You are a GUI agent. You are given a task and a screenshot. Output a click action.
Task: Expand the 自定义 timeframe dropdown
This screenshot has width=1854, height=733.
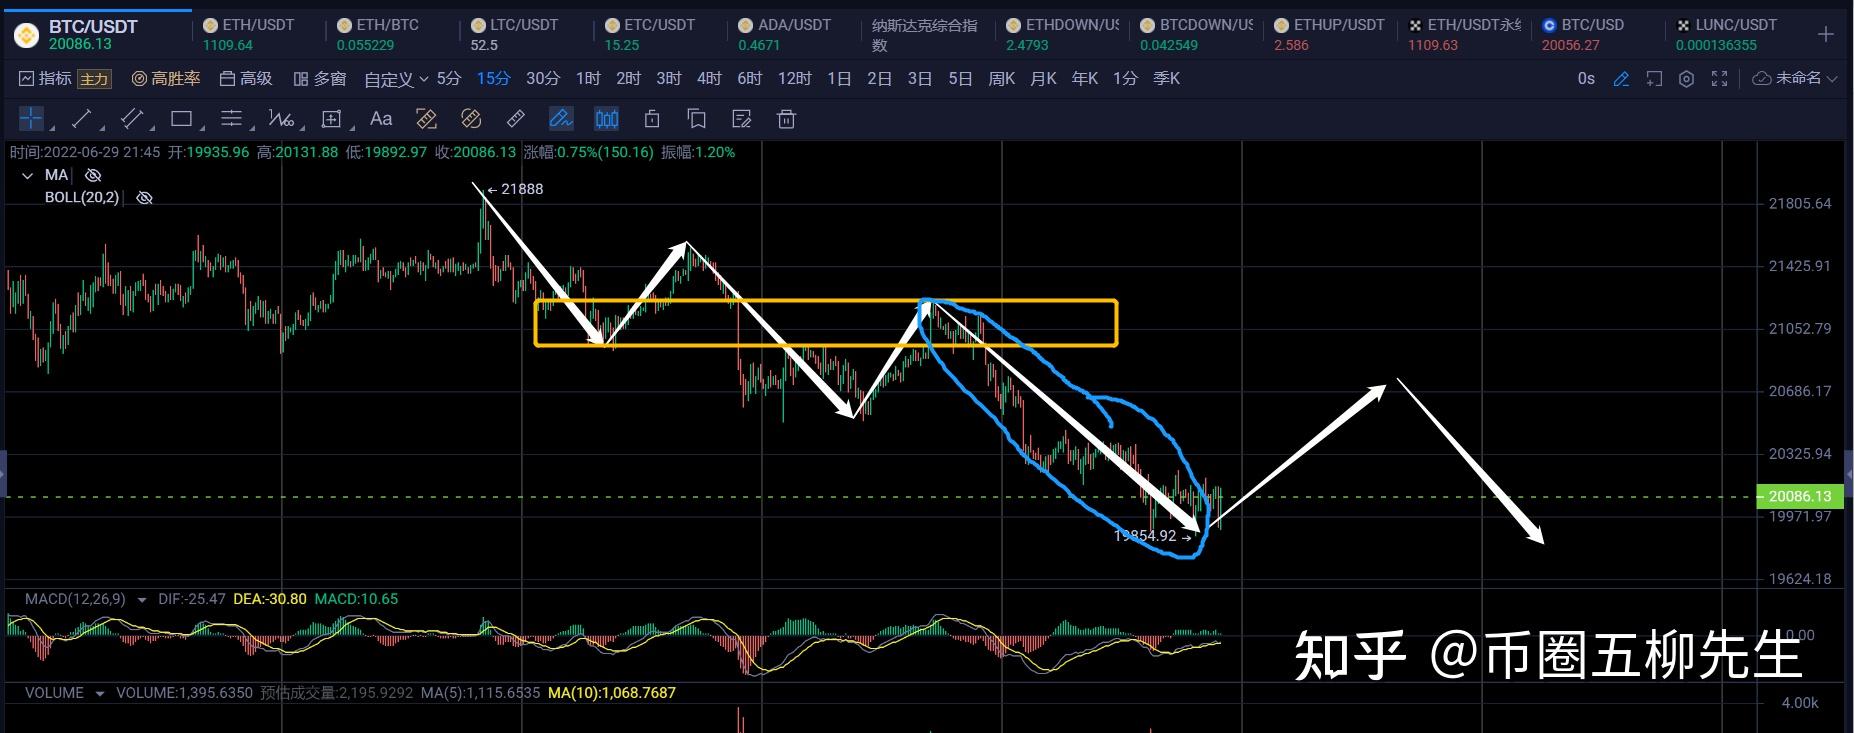[x=397, y=79]
